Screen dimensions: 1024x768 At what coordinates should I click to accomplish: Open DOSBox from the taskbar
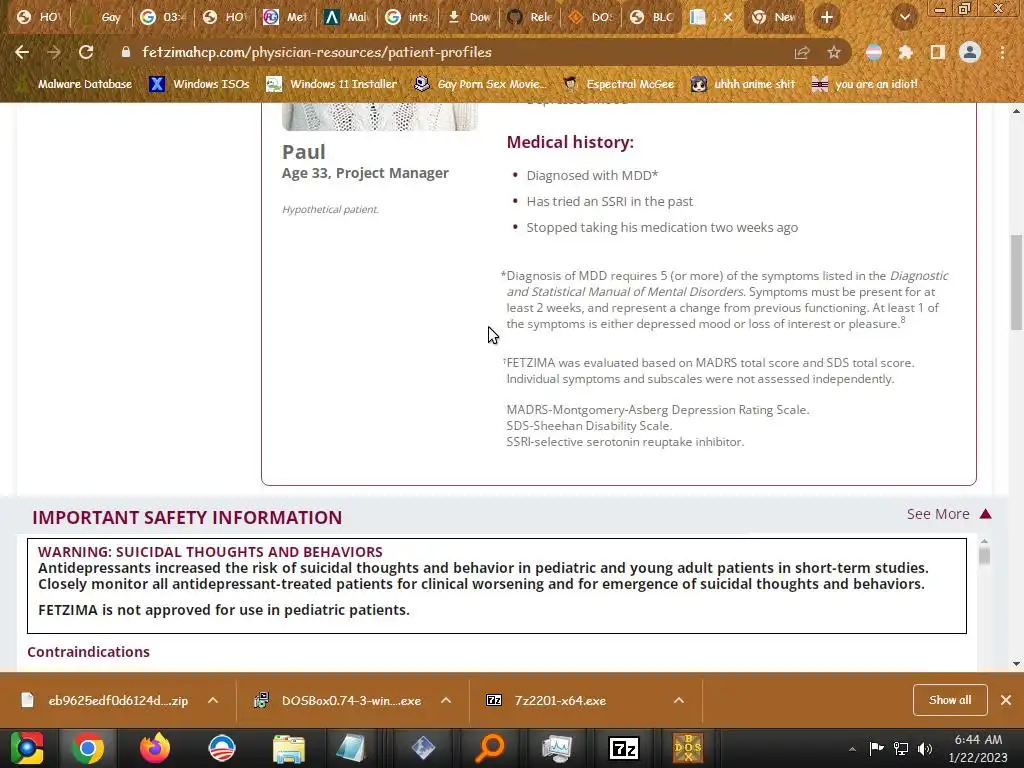688,748
